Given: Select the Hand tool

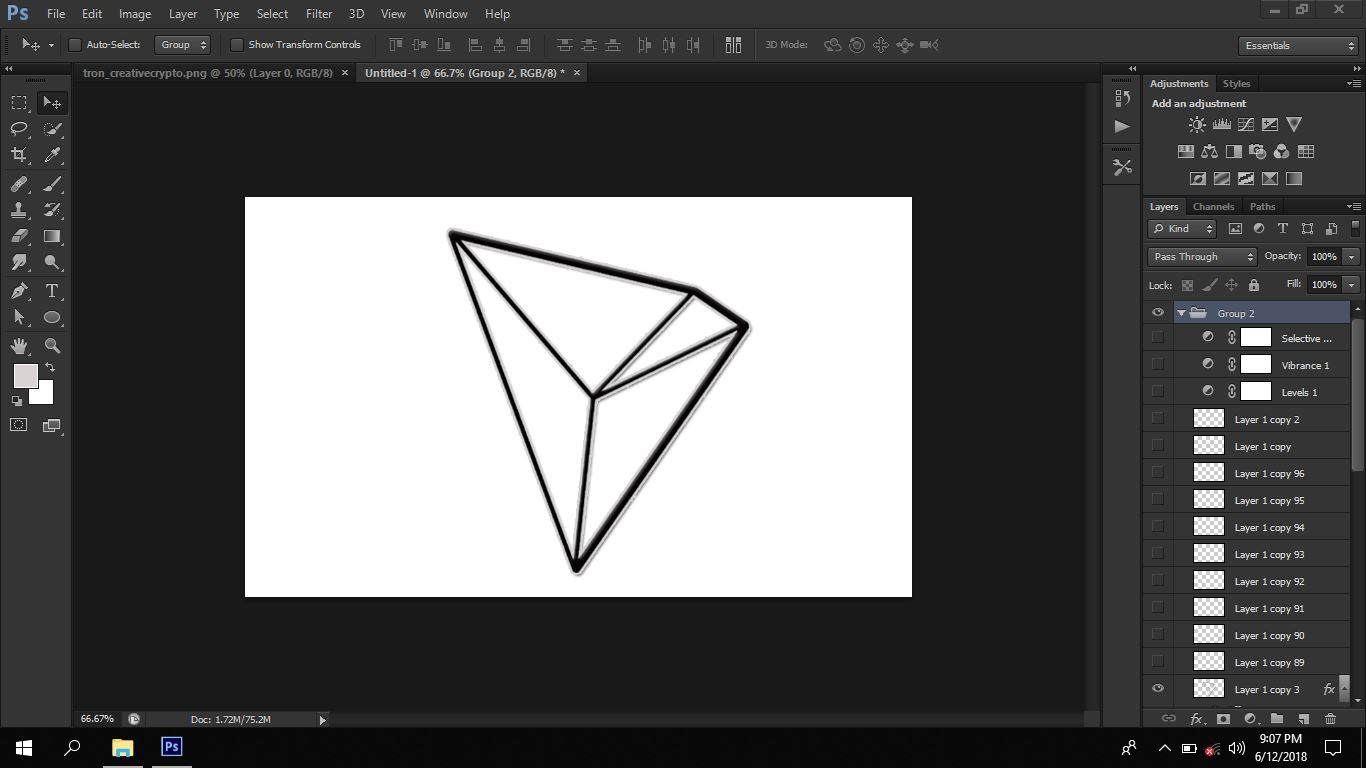Looking at the screenshot, I should 19,346.
